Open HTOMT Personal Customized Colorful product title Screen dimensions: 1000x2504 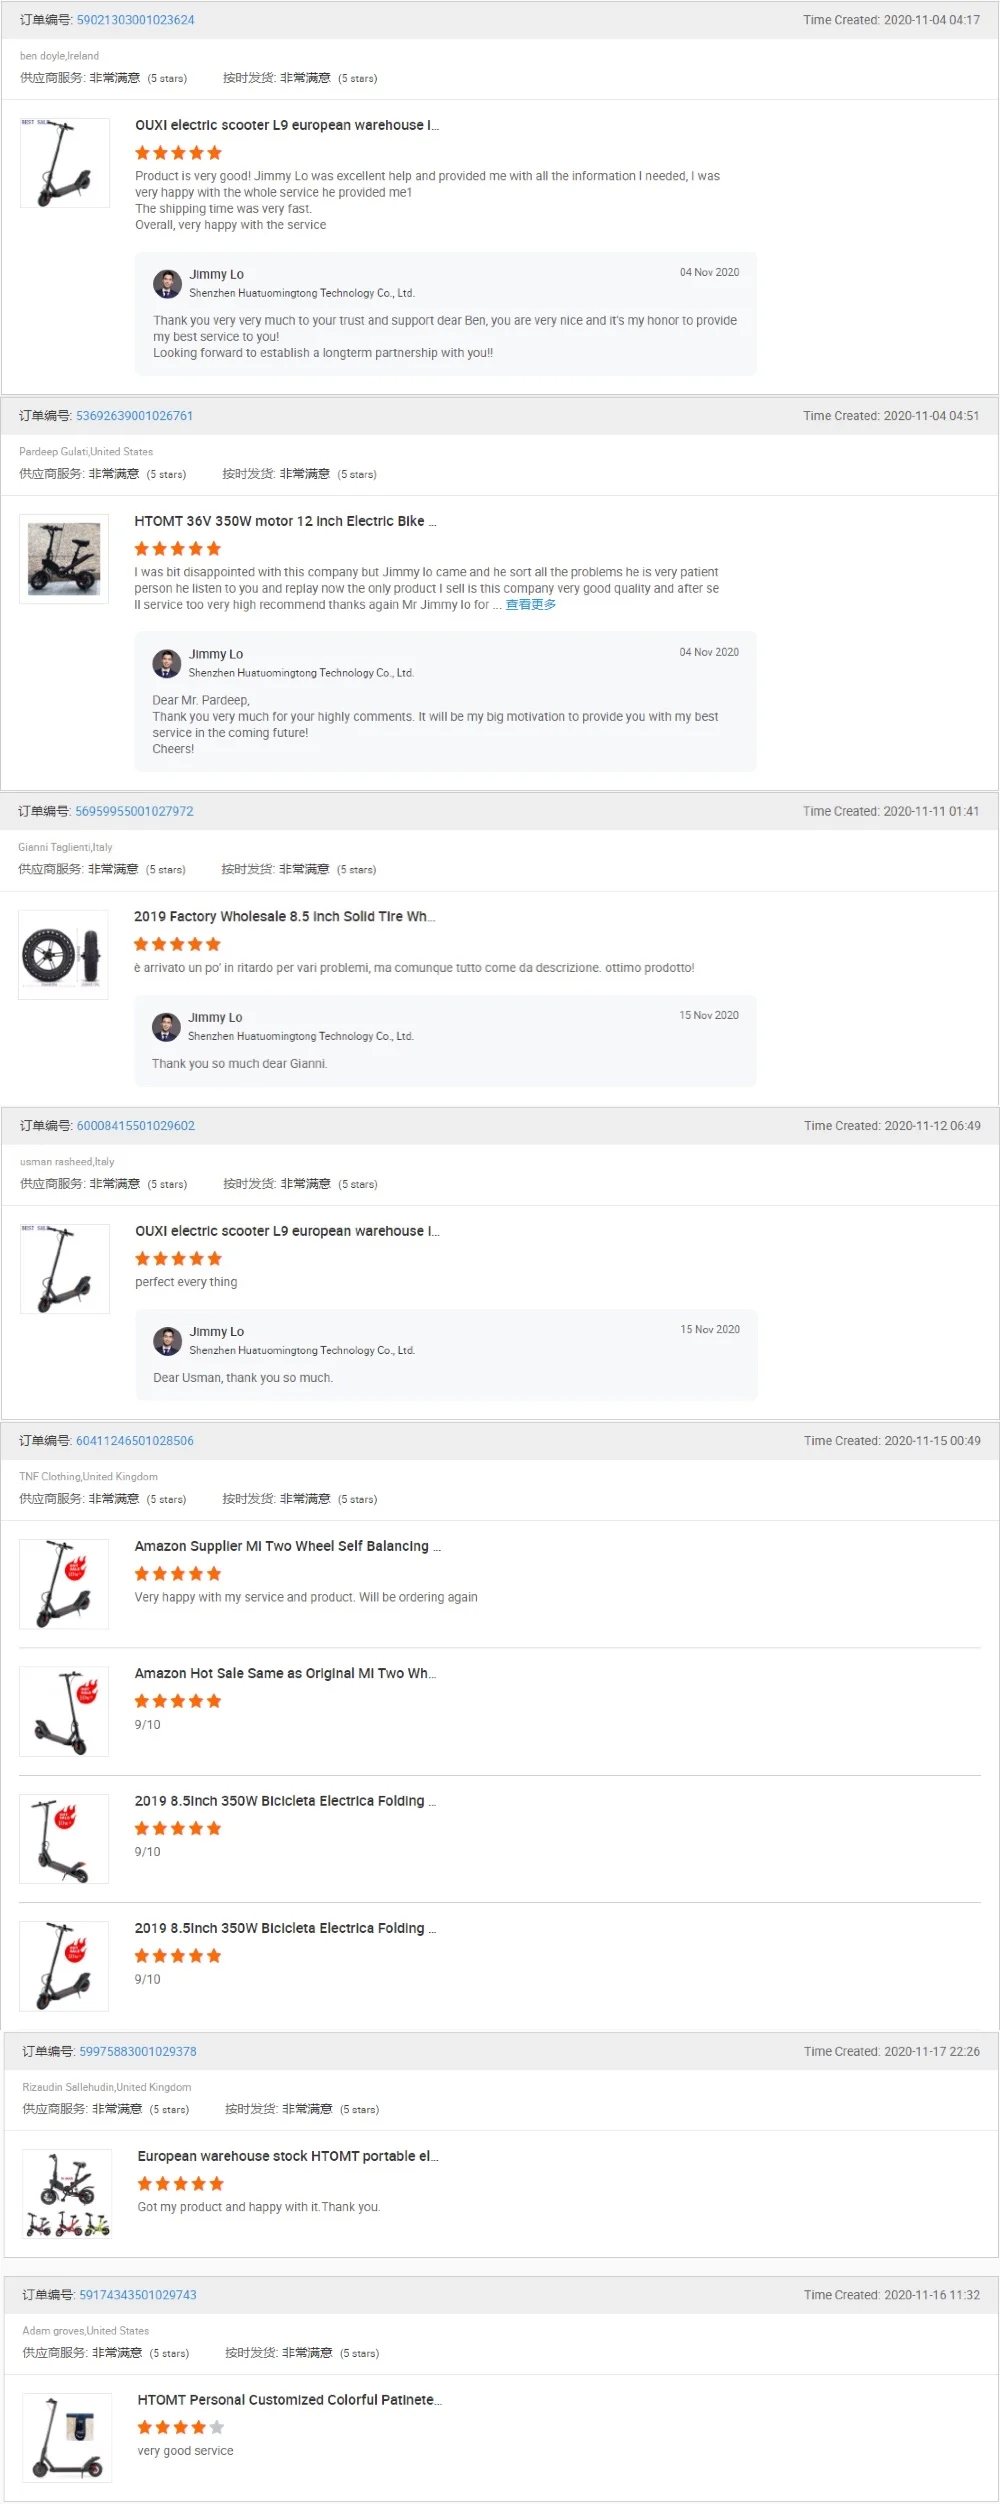point(289,2400)
